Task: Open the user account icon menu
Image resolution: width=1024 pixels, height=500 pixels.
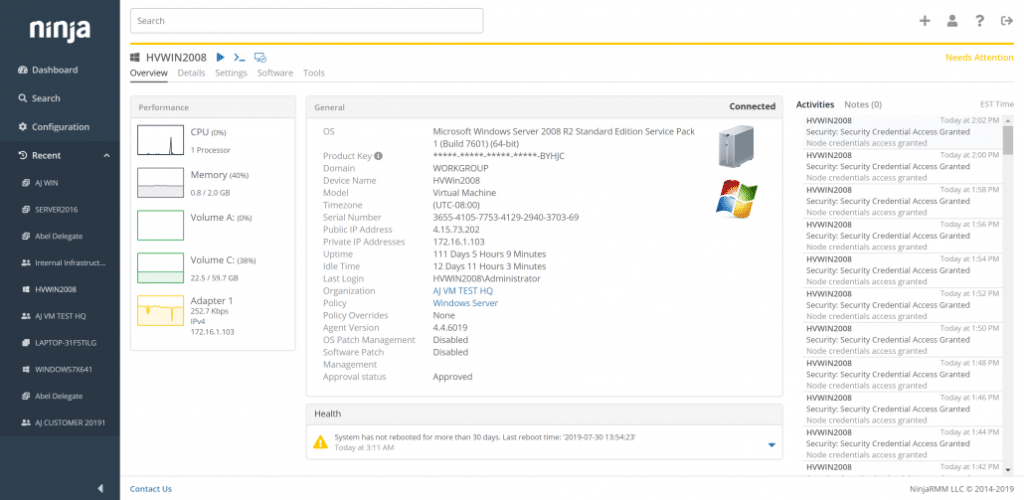Action: tap(952, 21)
